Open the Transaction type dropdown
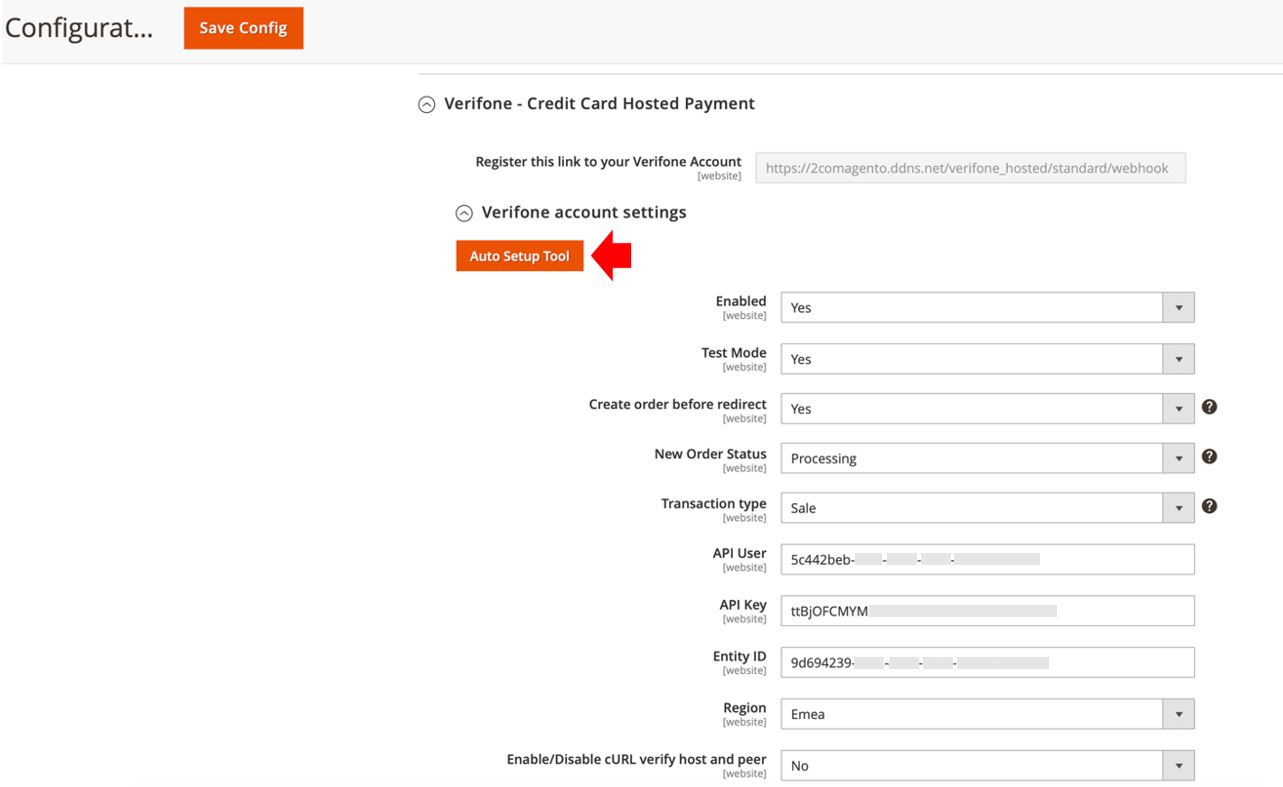 coord(987,508)
